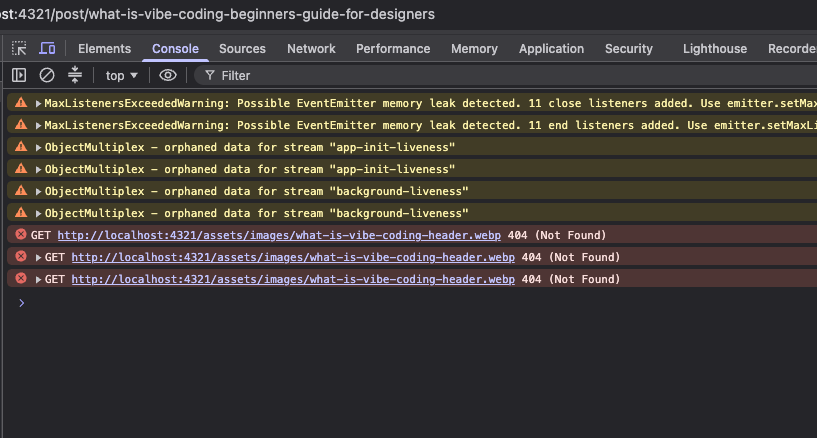Open the first 404 header.webp link

(279, 235)
